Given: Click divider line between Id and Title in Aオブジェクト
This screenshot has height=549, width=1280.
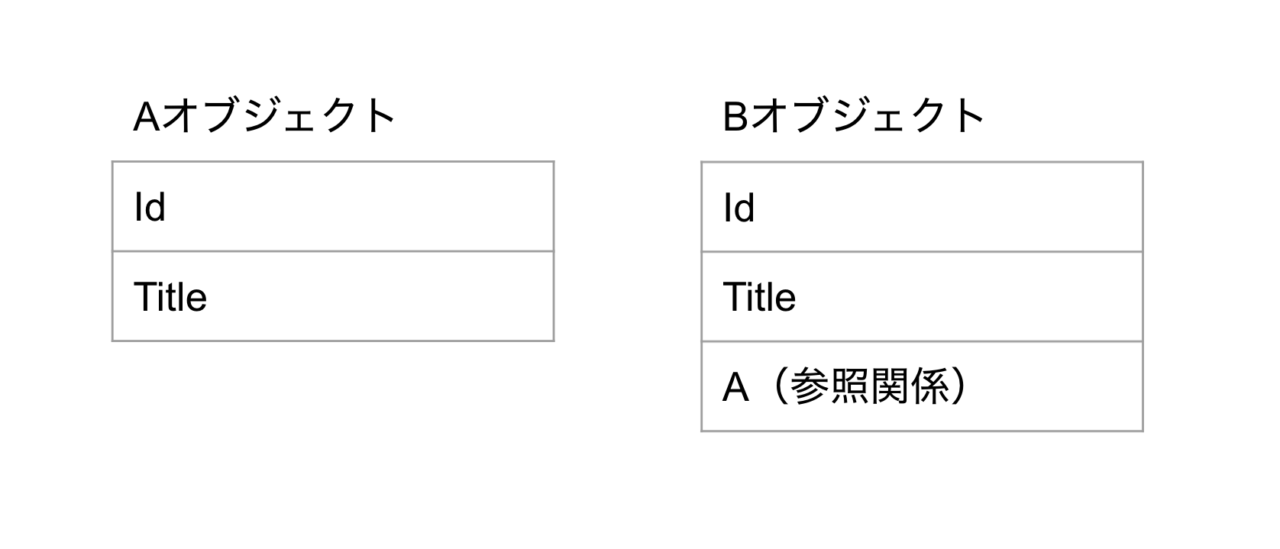Looking at the screenshot, I should [333, 251].
